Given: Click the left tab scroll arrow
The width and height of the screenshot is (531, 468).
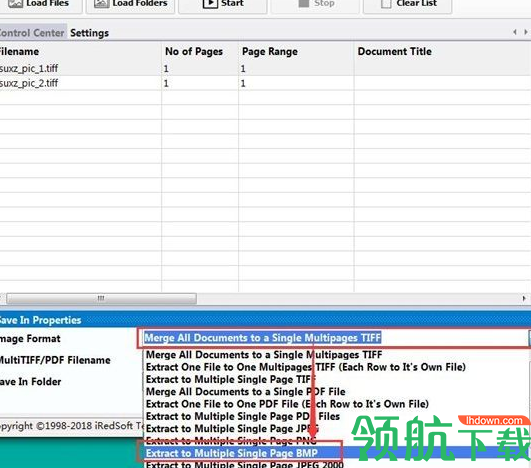Looking at the screenshot, I should pyautogui.click(x=515, y=32).
